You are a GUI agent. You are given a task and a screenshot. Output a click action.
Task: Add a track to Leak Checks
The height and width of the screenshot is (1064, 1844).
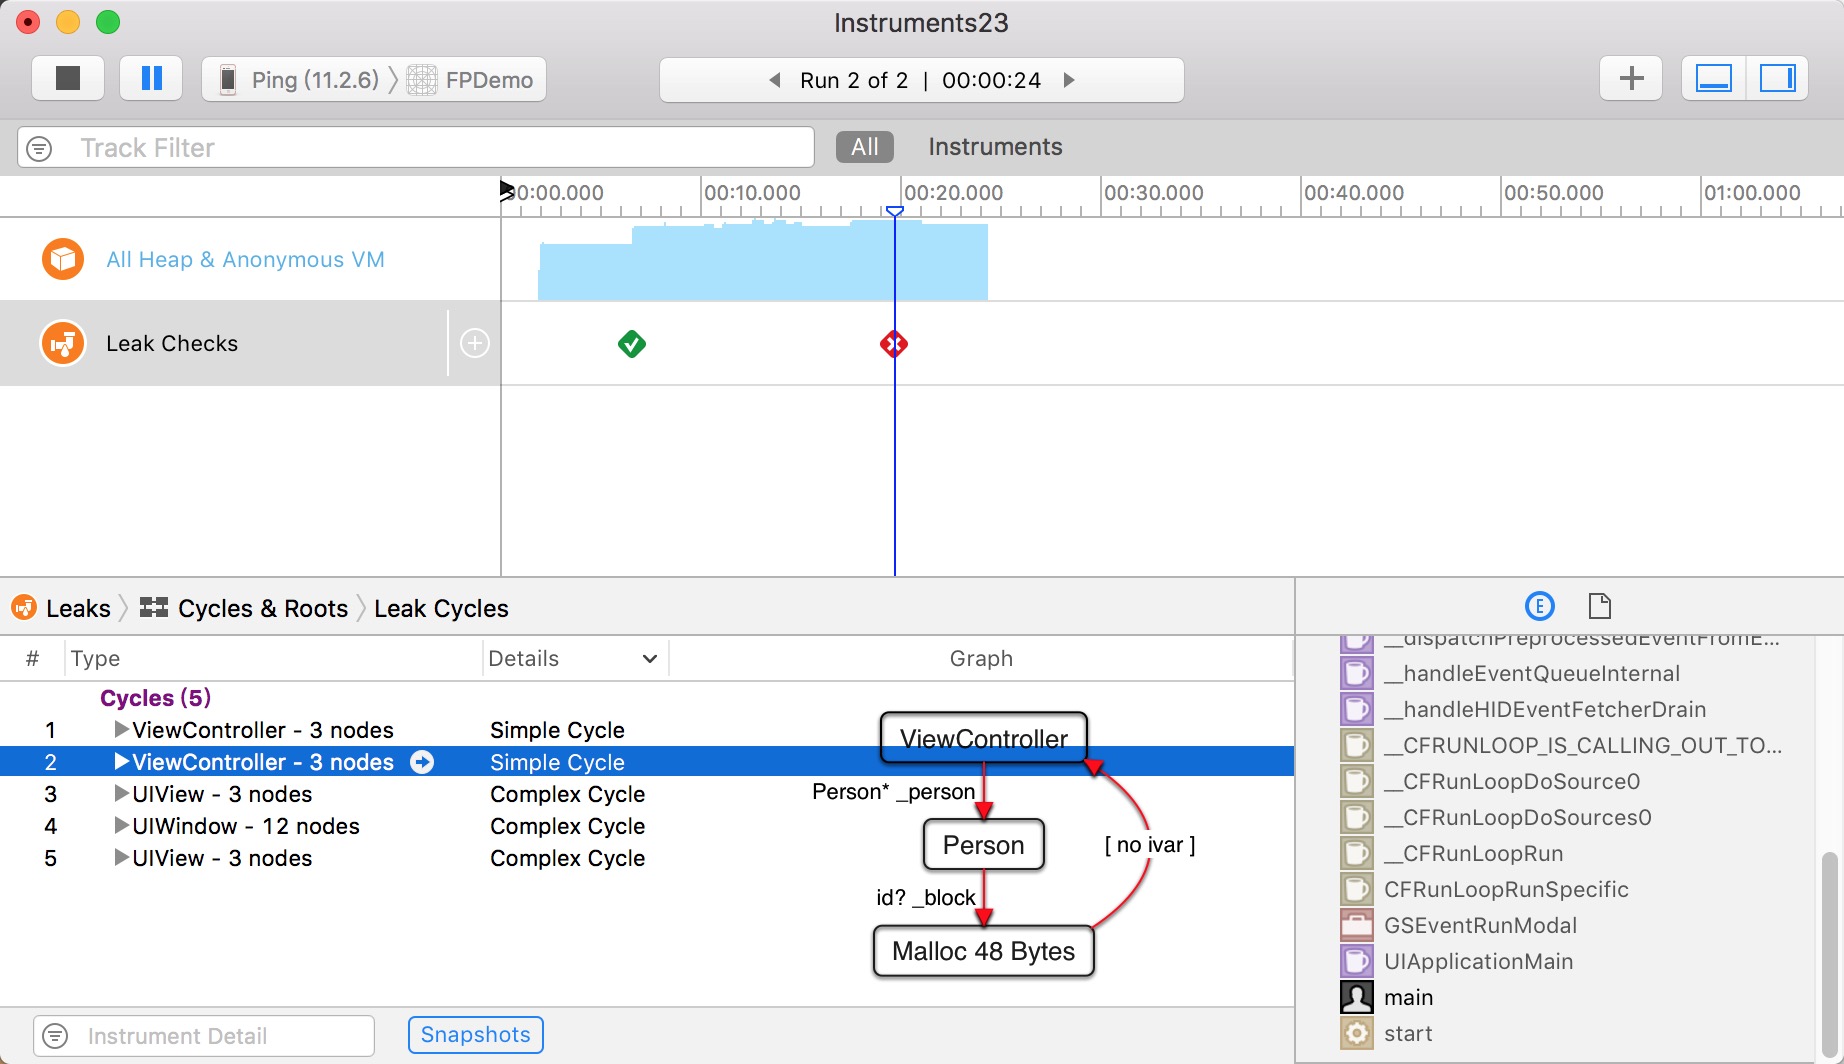click(474, 344)
